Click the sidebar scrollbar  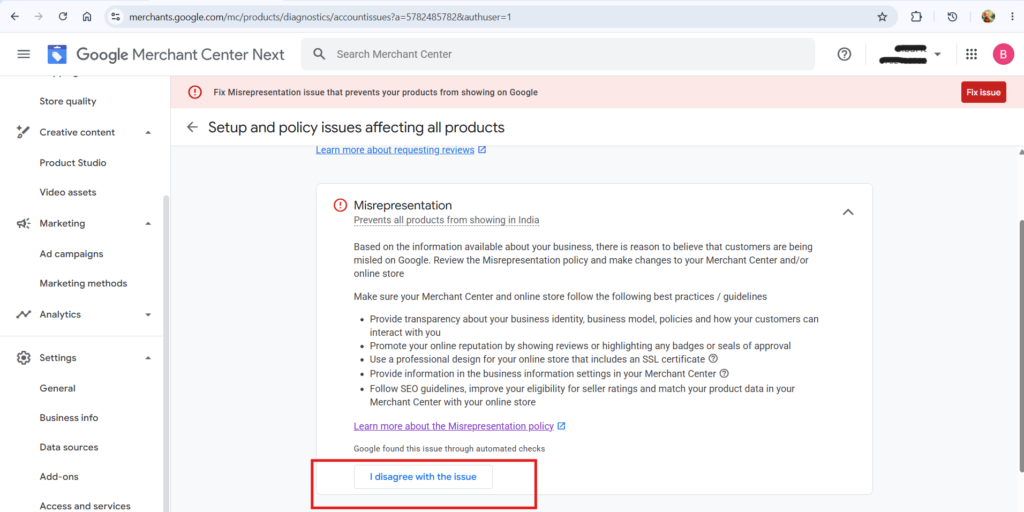[166, 353]
